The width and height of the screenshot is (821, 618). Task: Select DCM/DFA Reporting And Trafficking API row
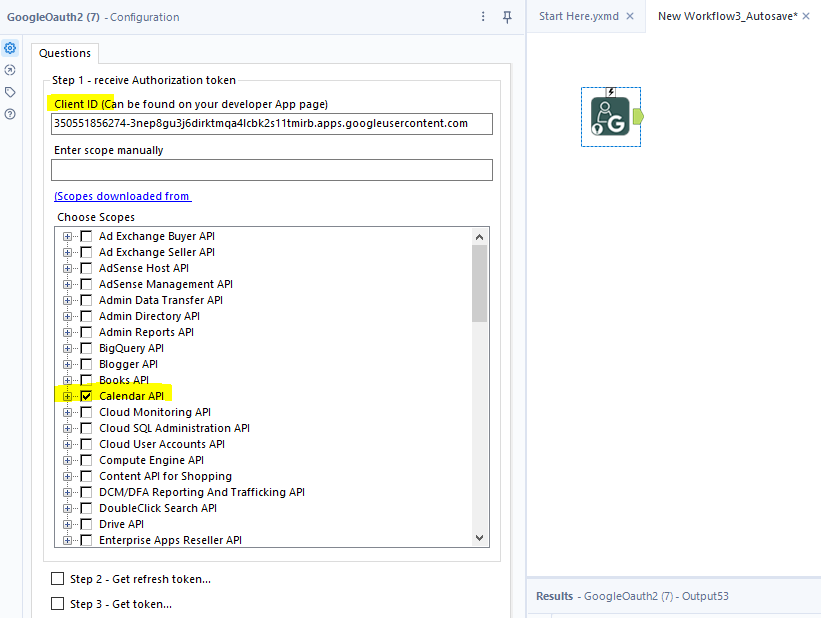tap(202, 492)
